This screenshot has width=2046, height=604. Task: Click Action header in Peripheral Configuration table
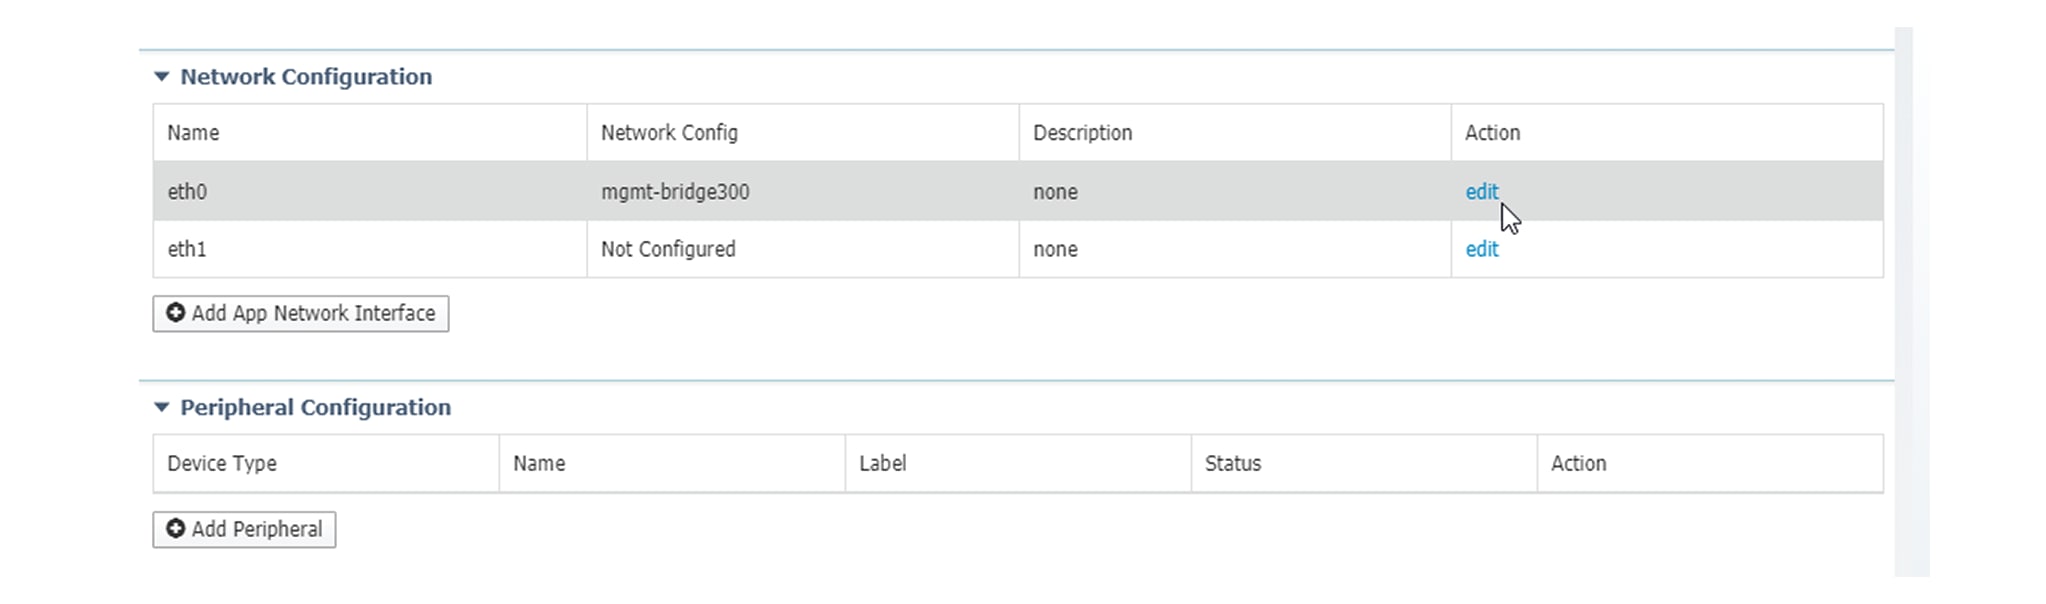point(1710,464)
